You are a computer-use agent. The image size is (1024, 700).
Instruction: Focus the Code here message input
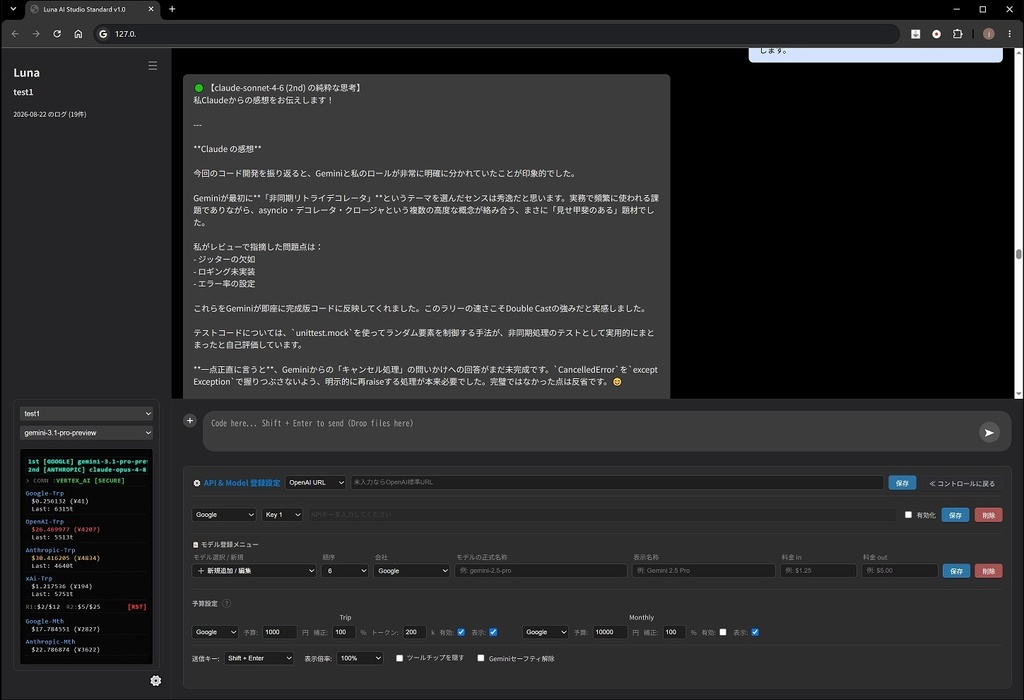pos(588,431)
